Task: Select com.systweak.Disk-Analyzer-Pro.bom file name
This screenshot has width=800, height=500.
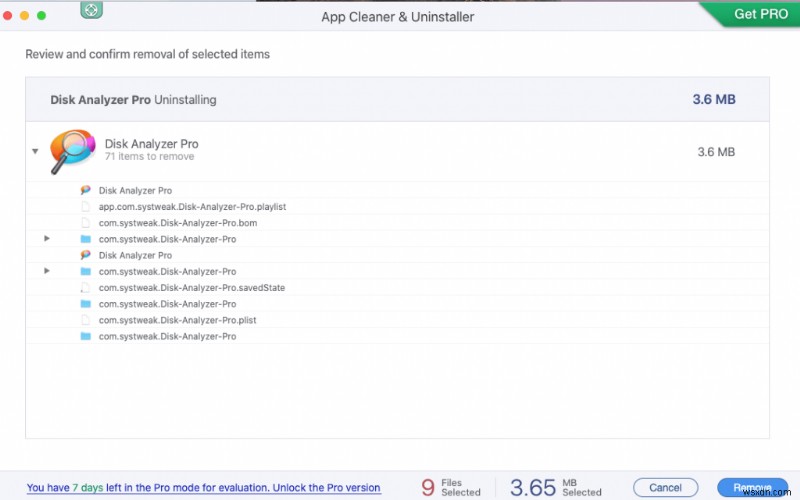Action: (178, 223)
